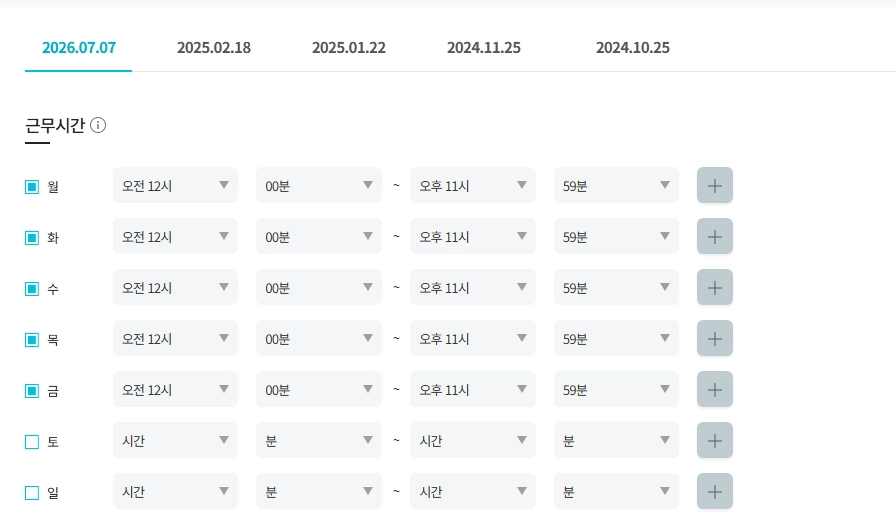Switch to the 2025.02.18 tab
The height and width of the screenshot is (522, 896).
[x=214, y=47]
